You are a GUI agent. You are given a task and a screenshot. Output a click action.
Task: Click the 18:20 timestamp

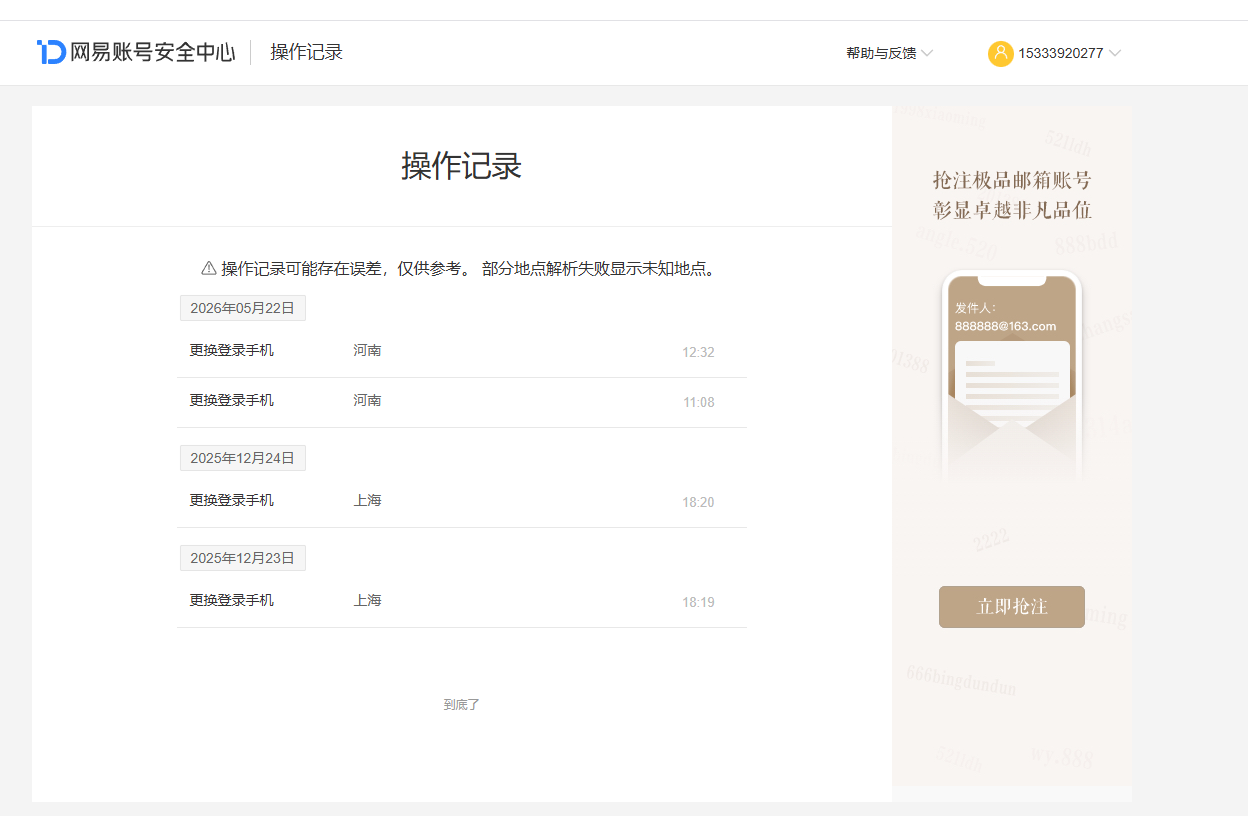(698, 503)
